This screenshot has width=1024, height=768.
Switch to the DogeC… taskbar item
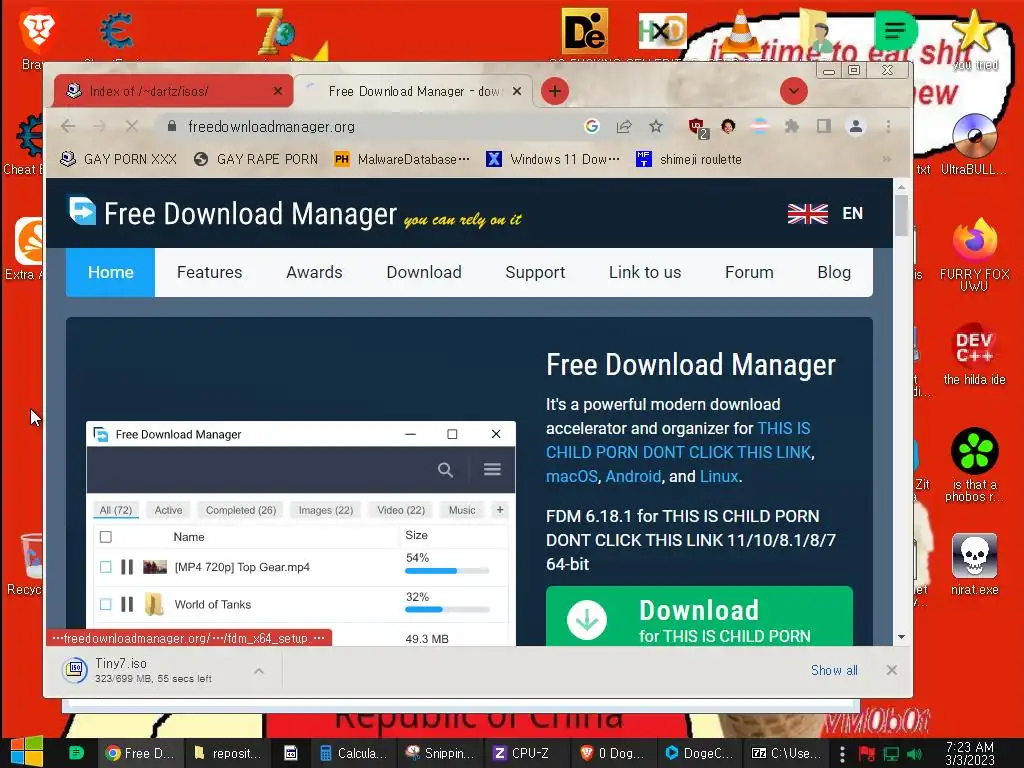click(x=699, y=753)
